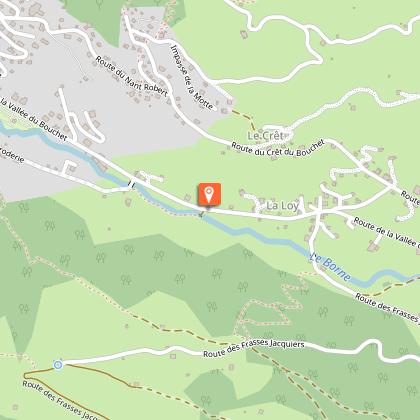Screen dimensions: 420x420
Task: Click the Route du Nant Robert label
Action: (x=131, y=76)
